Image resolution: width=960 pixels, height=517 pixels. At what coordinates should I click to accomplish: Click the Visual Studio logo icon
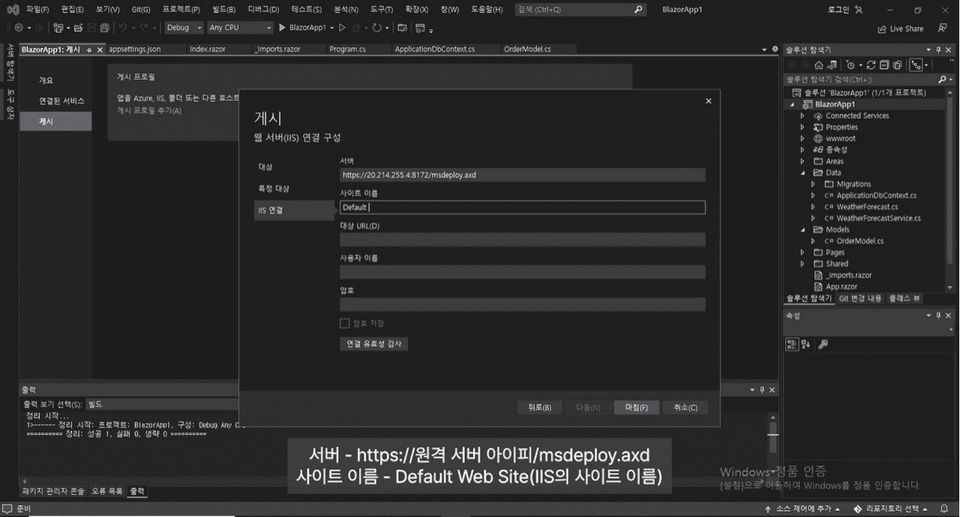coord(12,9)
